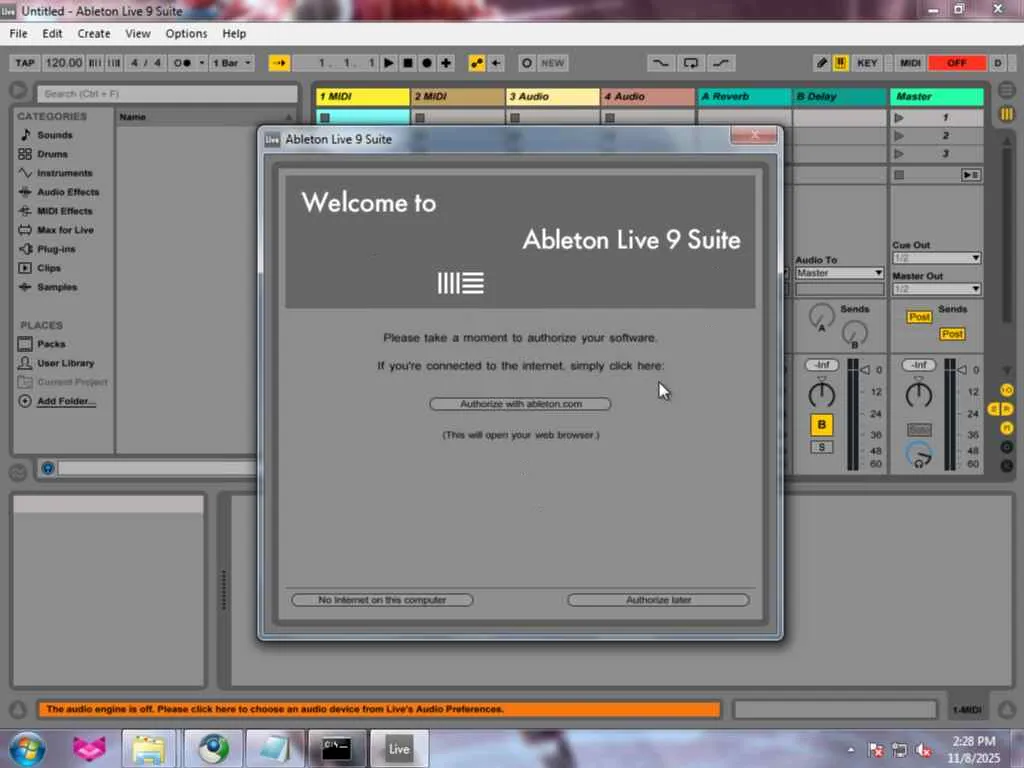This screenshot has width=1024, height=768.
Task: Open the Options menu
Action: click(x=186, y=33)
